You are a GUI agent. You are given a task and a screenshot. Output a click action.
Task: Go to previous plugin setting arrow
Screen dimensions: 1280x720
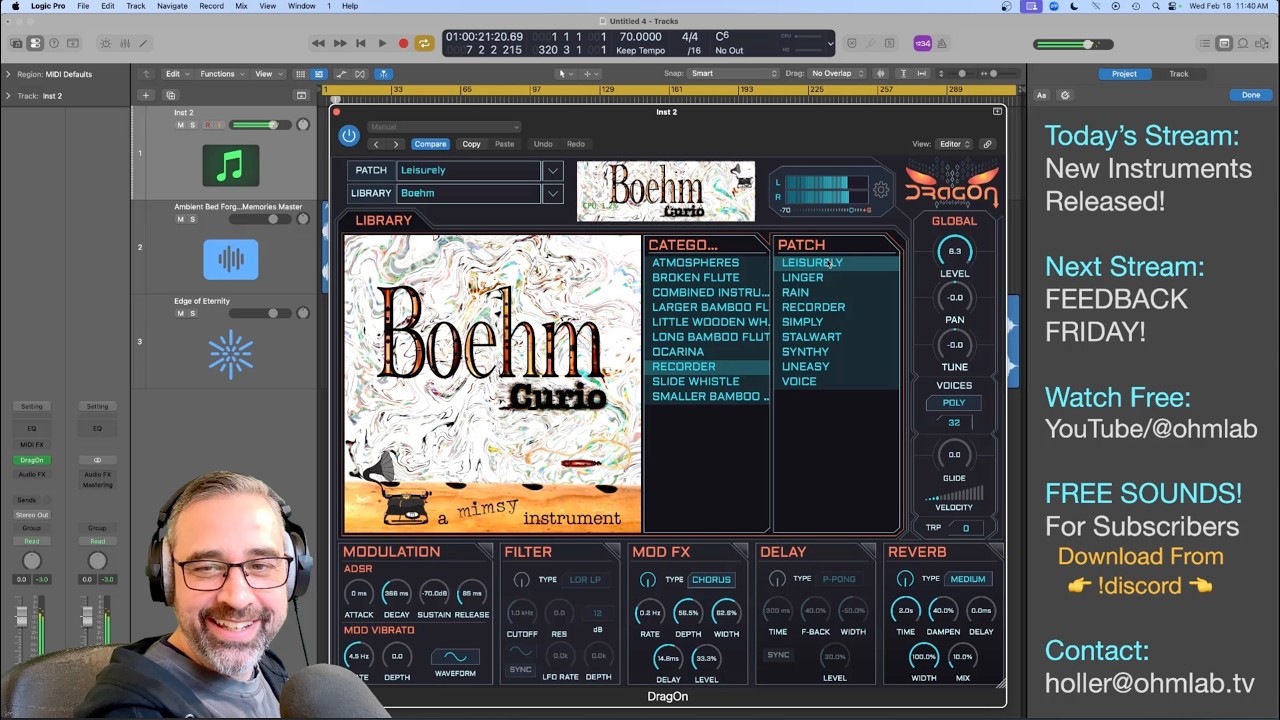click(x=376, y=144)
